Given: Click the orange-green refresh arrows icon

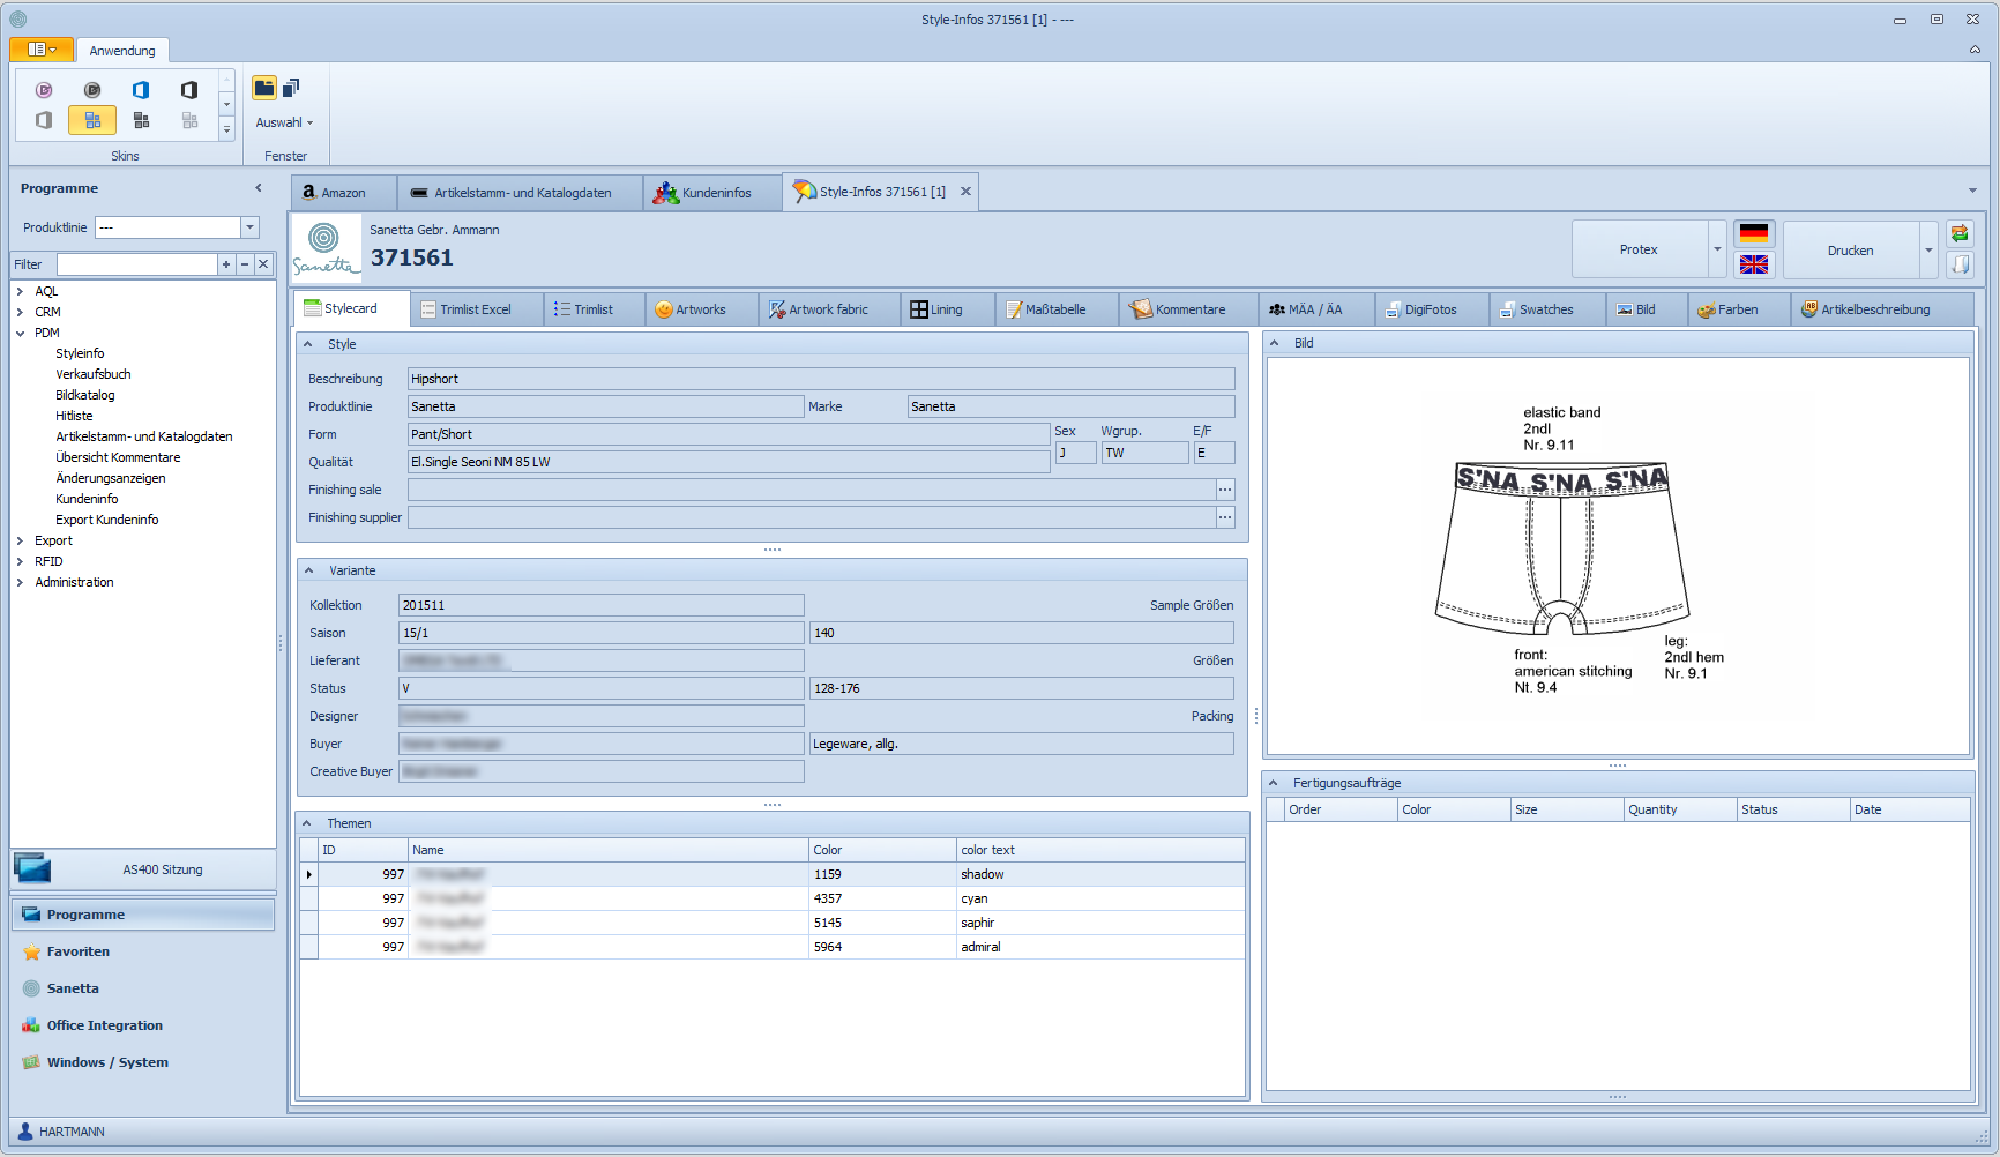Looking at the screenshot, I should coord(1960,234).
